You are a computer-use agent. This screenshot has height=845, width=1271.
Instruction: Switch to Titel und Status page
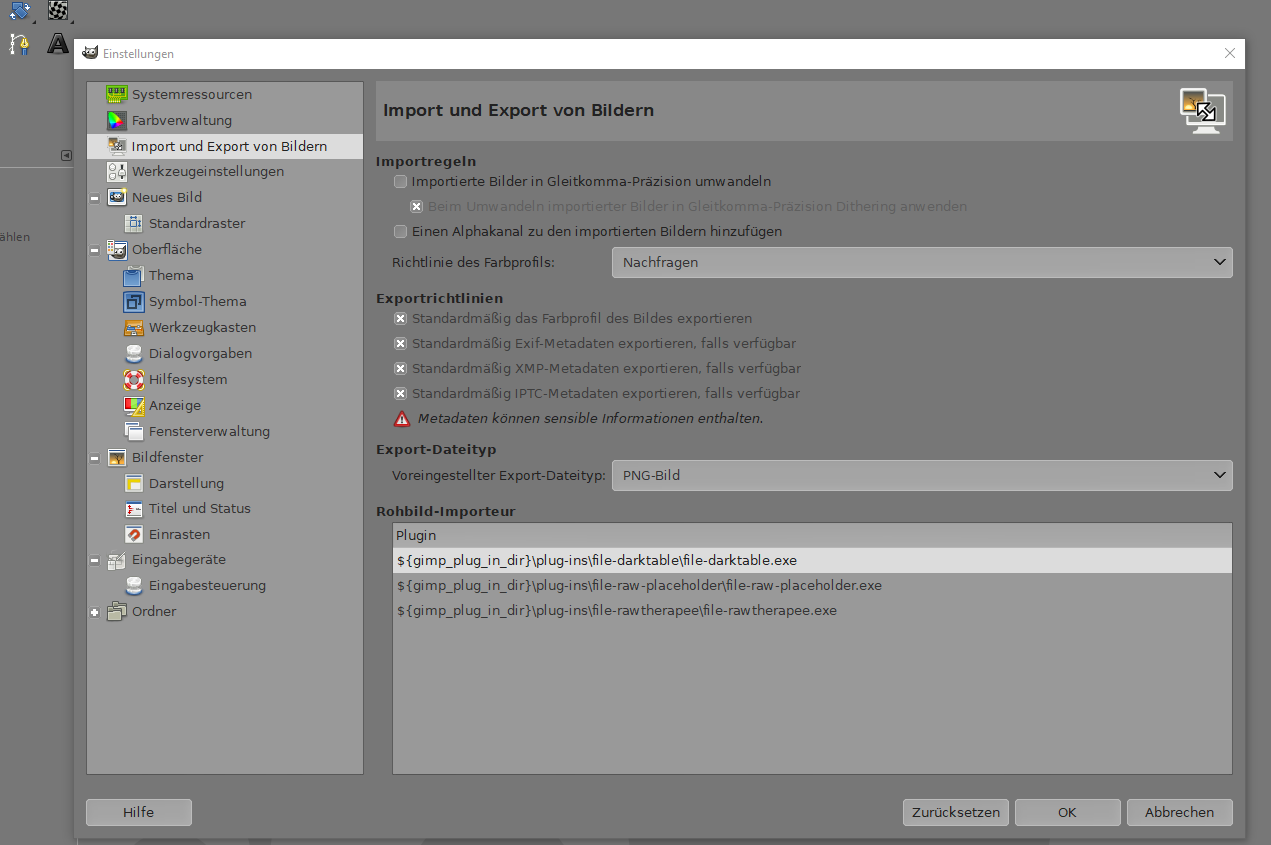click(x=199, y=509)
